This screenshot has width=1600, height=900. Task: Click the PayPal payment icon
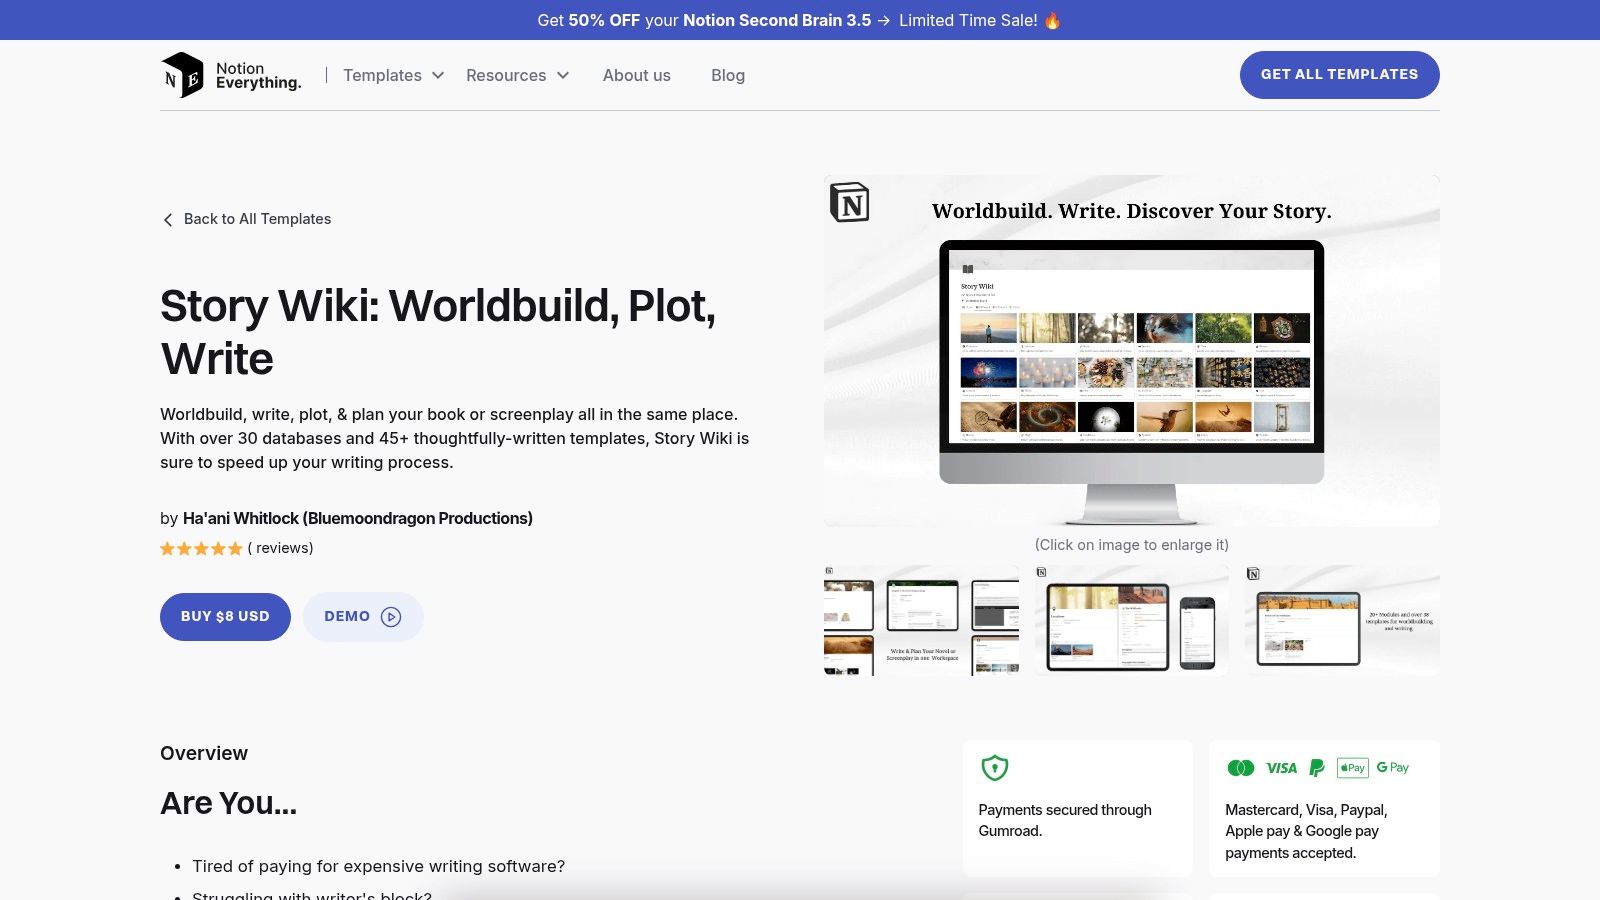[x=1316, y=768]
